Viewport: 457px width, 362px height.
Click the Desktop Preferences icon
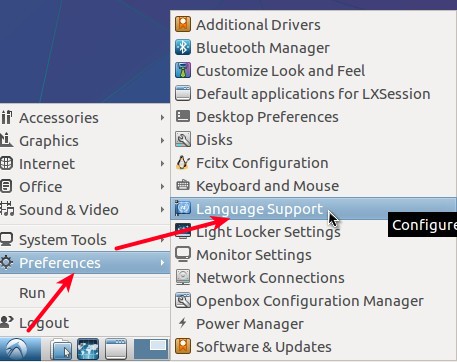click(183, 116)
